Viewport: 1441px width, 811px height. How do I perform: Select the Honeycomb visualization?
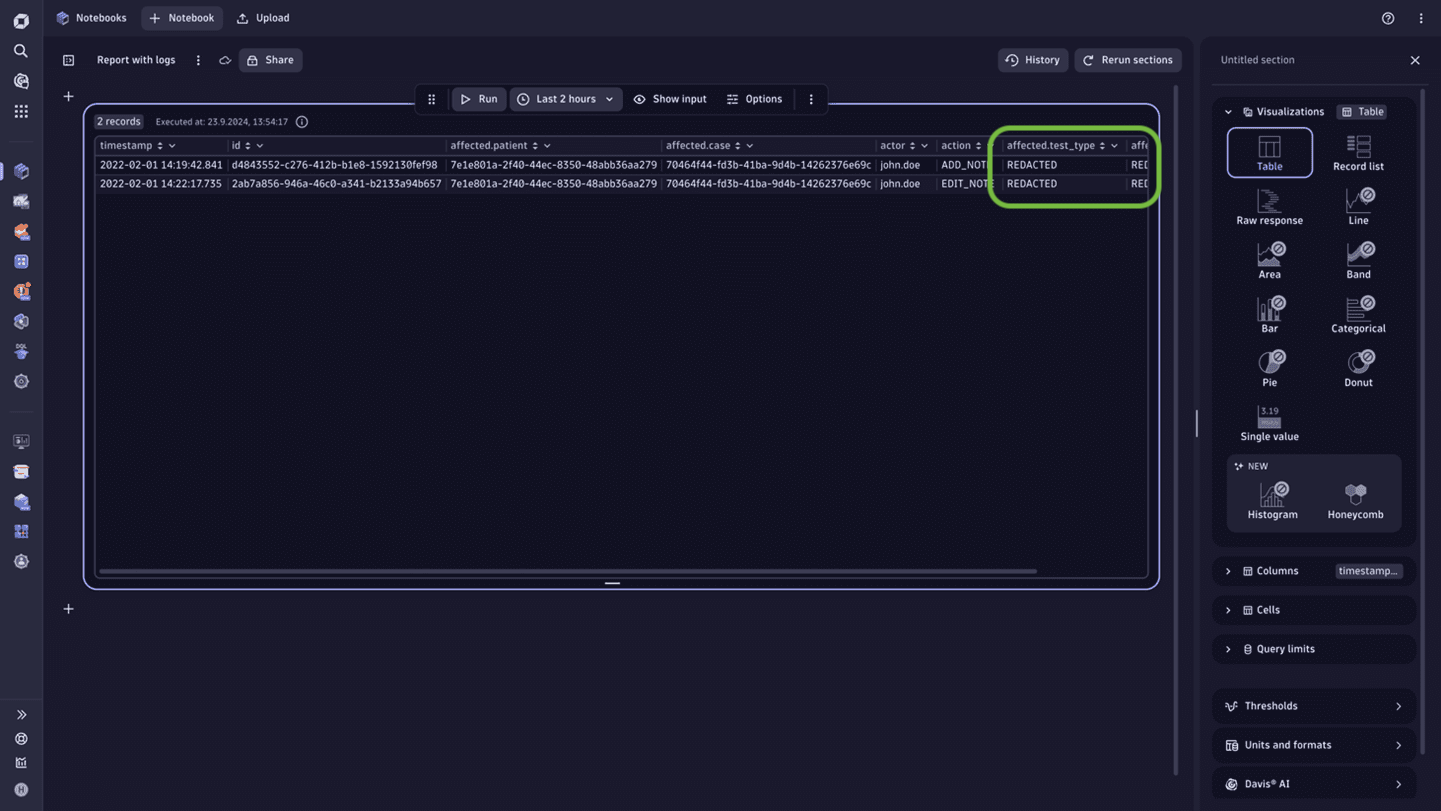click(1356, 498)
